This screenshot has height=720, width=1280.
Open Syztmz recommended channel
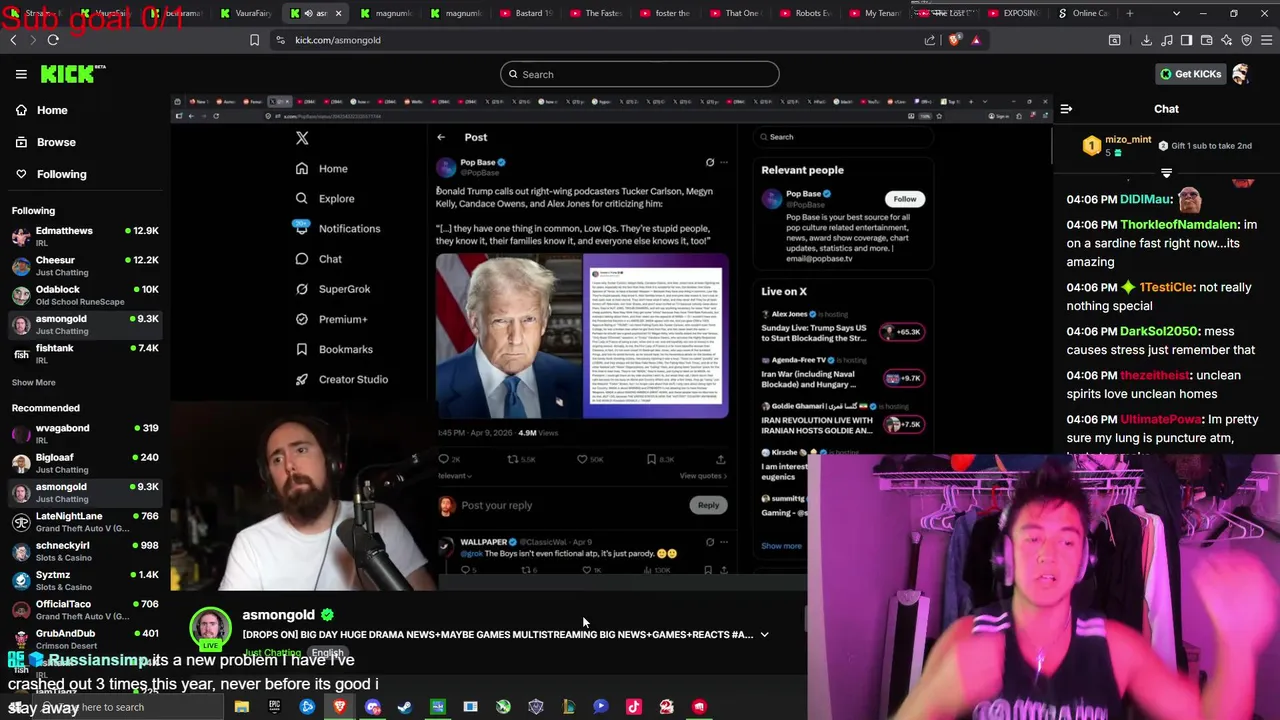[x=85, y=580]
